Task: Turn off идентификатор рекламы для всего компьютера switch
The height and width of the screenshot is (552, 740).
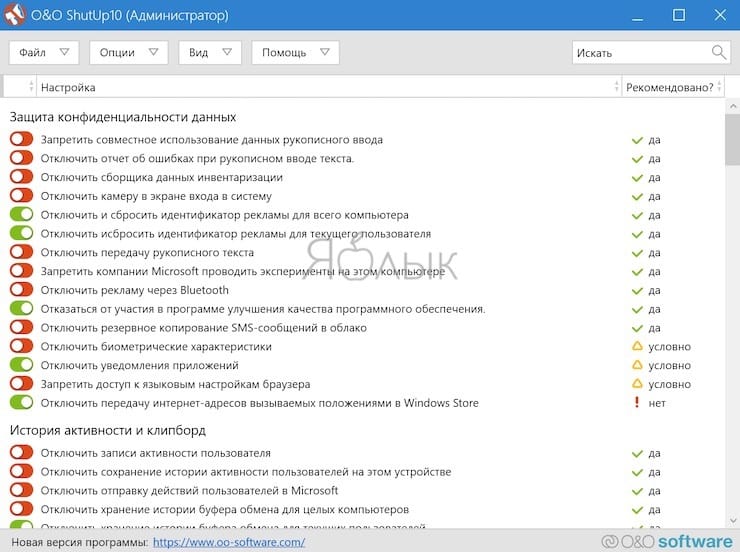Action: pos(21,215)
